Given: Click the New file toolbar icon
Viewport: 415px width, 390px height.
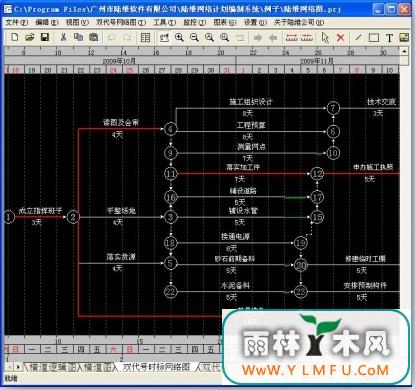Looking at the screenshot, I should click(15, 37).
